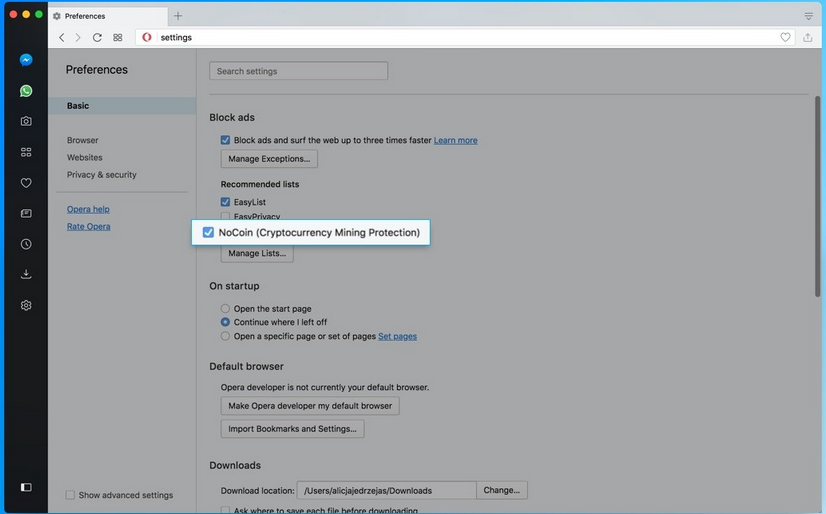The image size is (826, 514).
Task: Click the share icon in toolbar
Action: coord(808,37)
